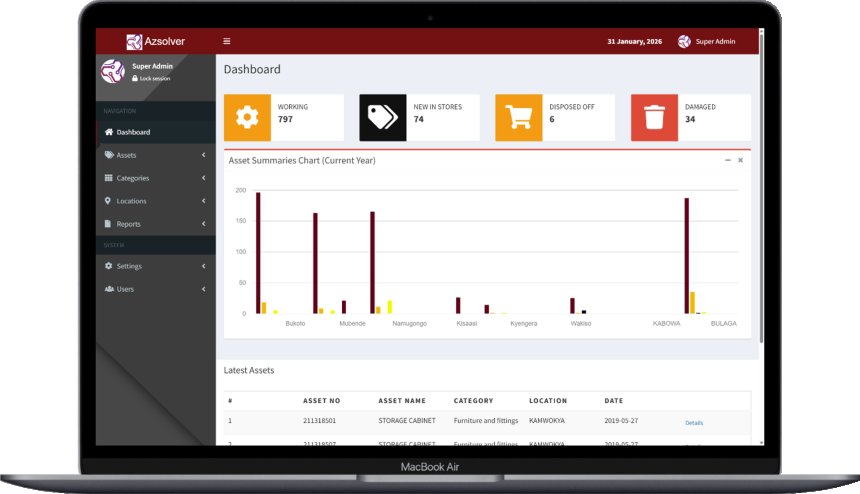860x494 pixels.
Task: Open the Locations menu
Action: pyautogui.click(x=156, y=201)
